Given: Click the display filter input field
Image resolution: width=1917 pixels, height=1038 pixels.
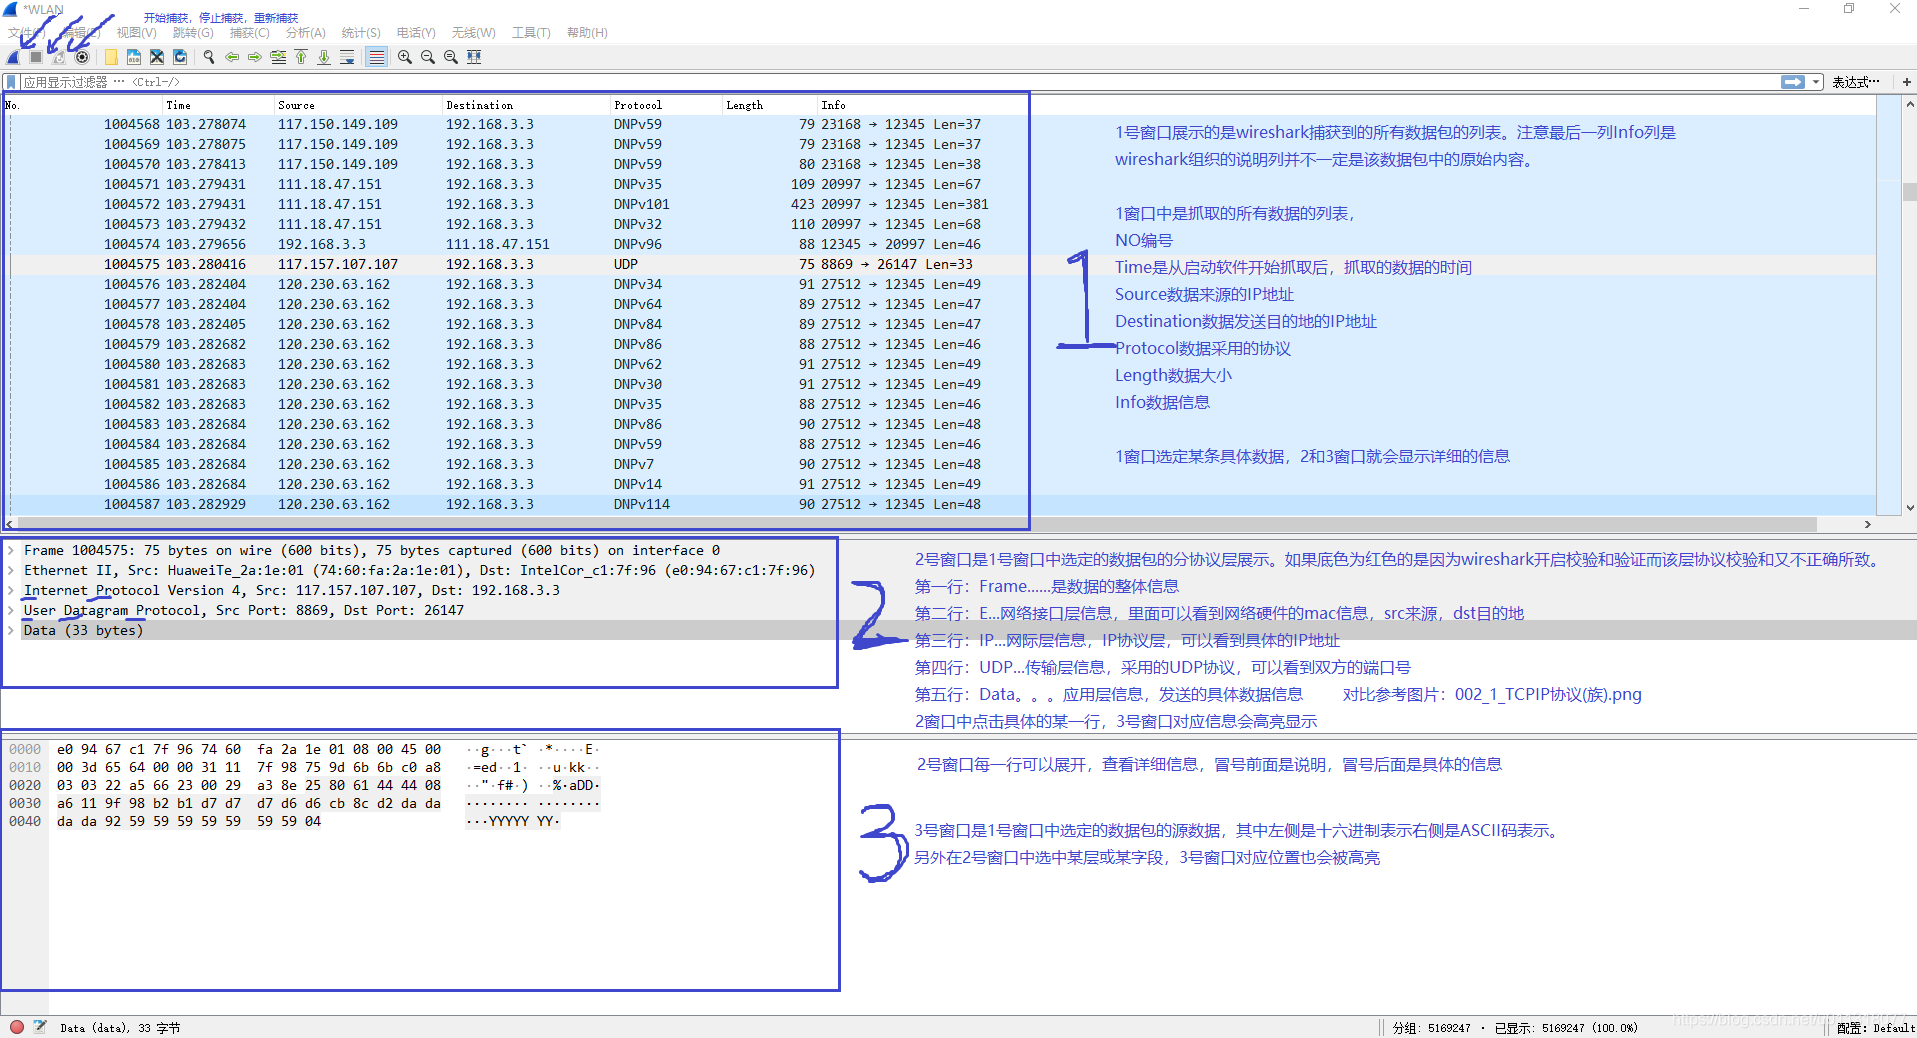Looking at the screenshot, I should (900, 82).
